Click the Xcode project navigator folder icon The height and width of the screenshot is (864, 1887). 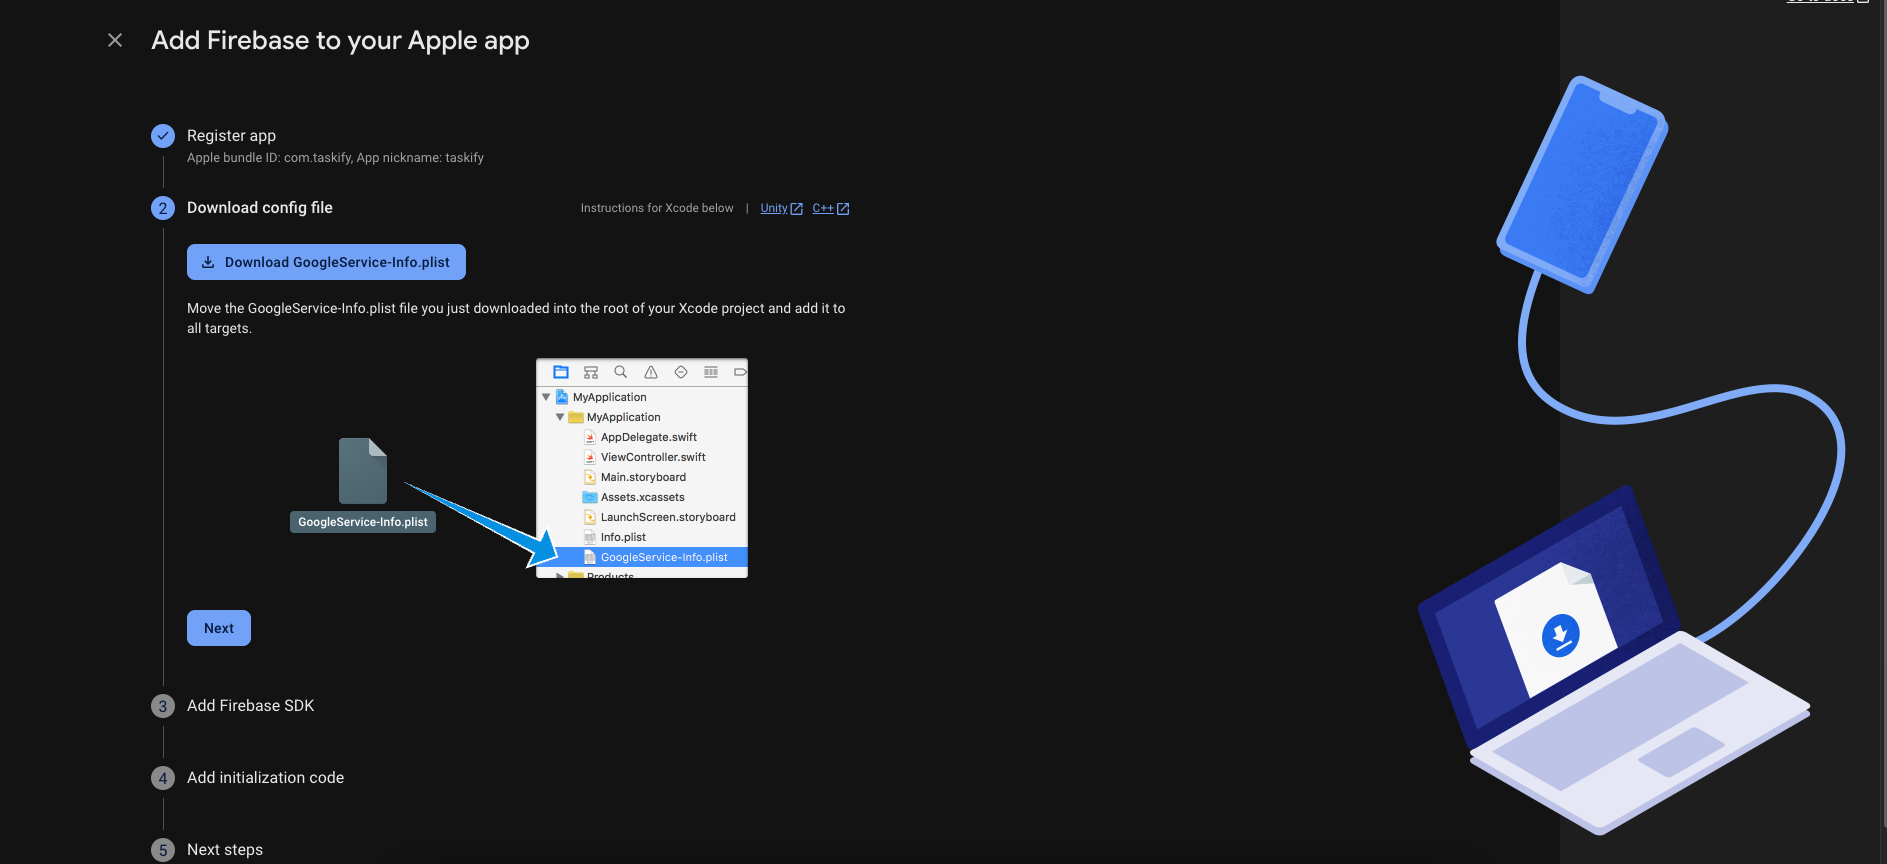tap(561, 372)
